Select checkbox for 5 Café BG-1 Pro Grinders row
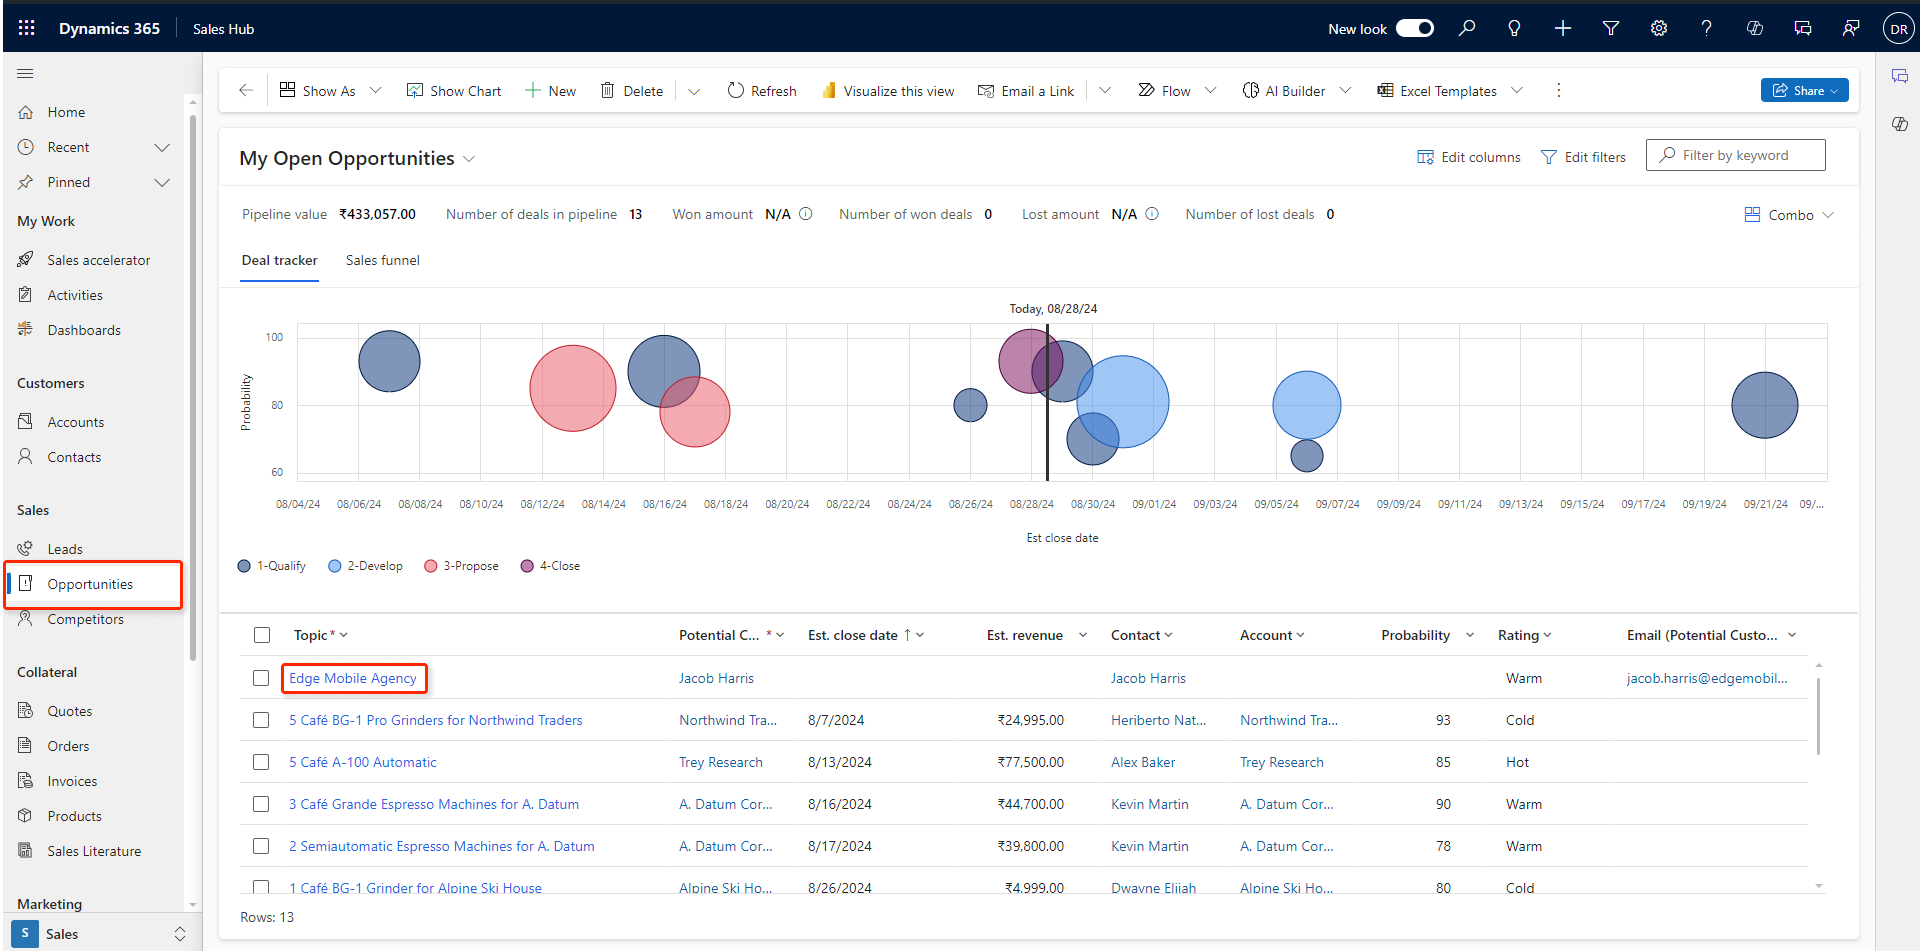1920x951 pixels. tap(261, 720)
